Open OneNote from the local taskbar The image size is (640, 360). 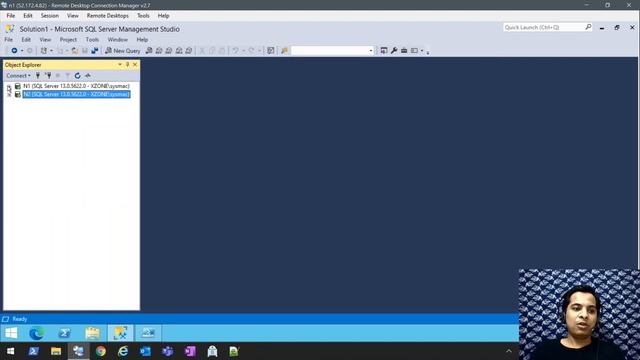[x=190, y=351]
